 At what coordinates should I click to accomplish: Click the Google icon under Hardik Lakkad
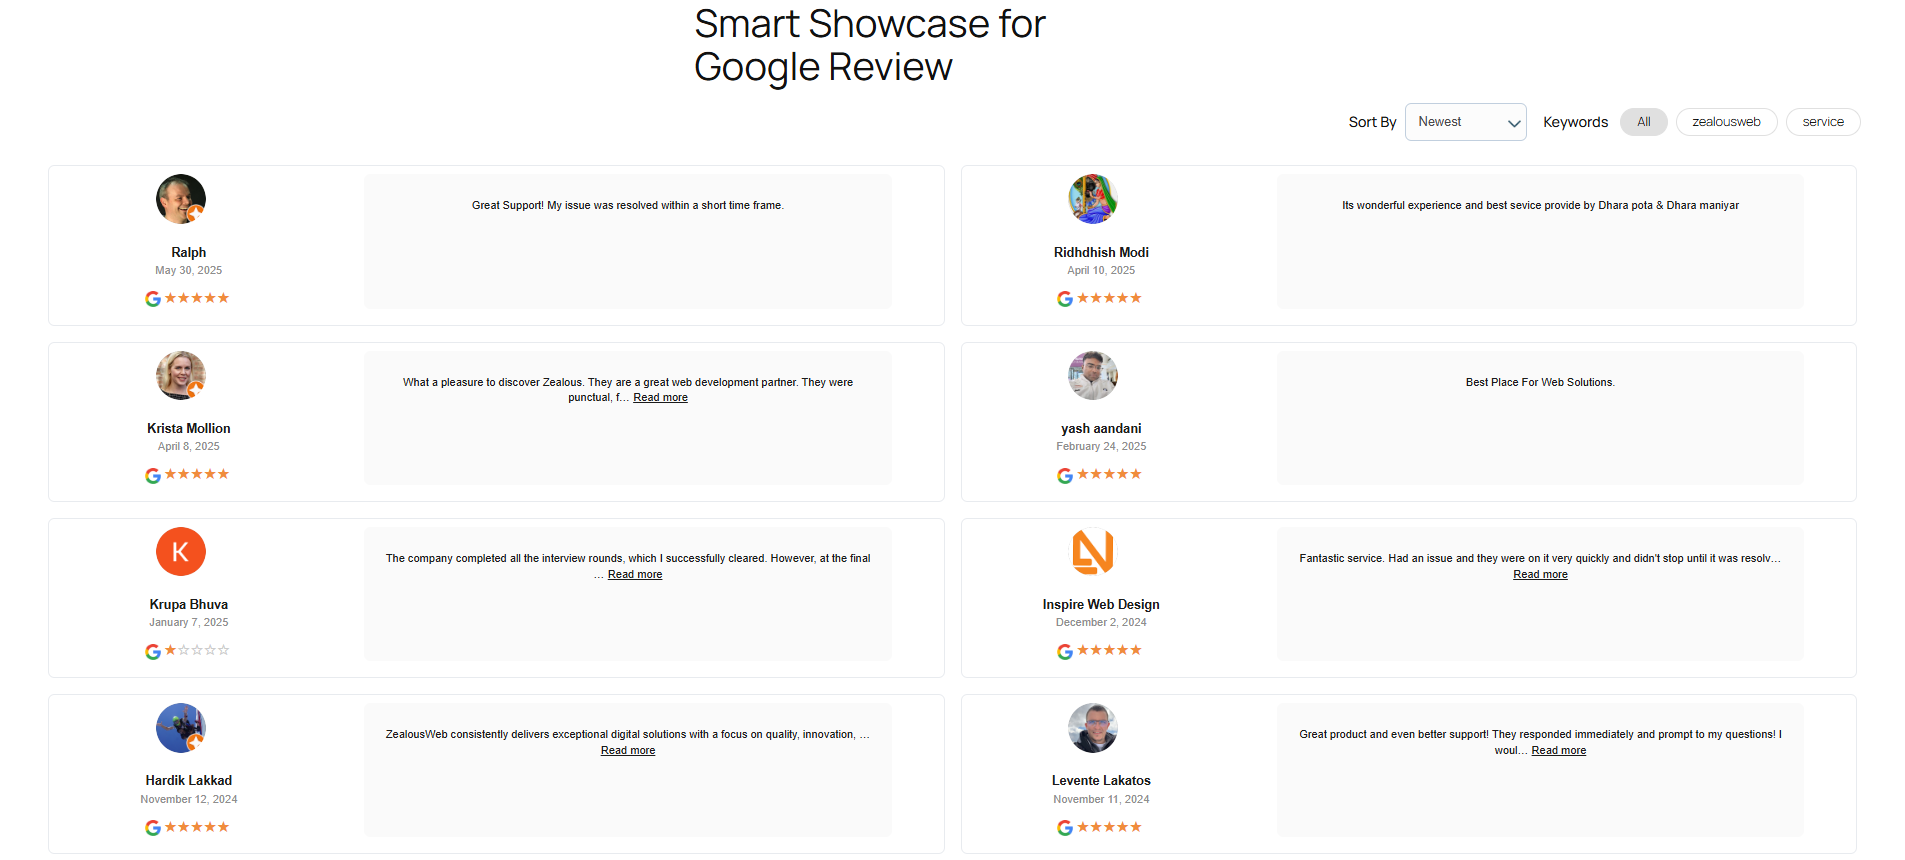click(x=153, y=828)
